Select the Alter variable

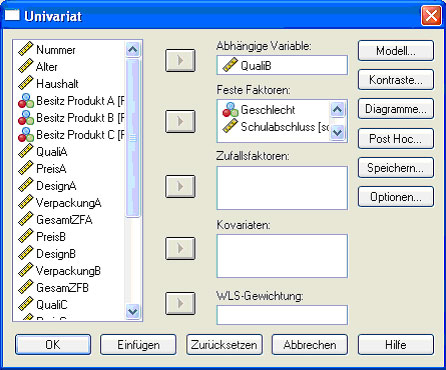[x=47, y=67]
